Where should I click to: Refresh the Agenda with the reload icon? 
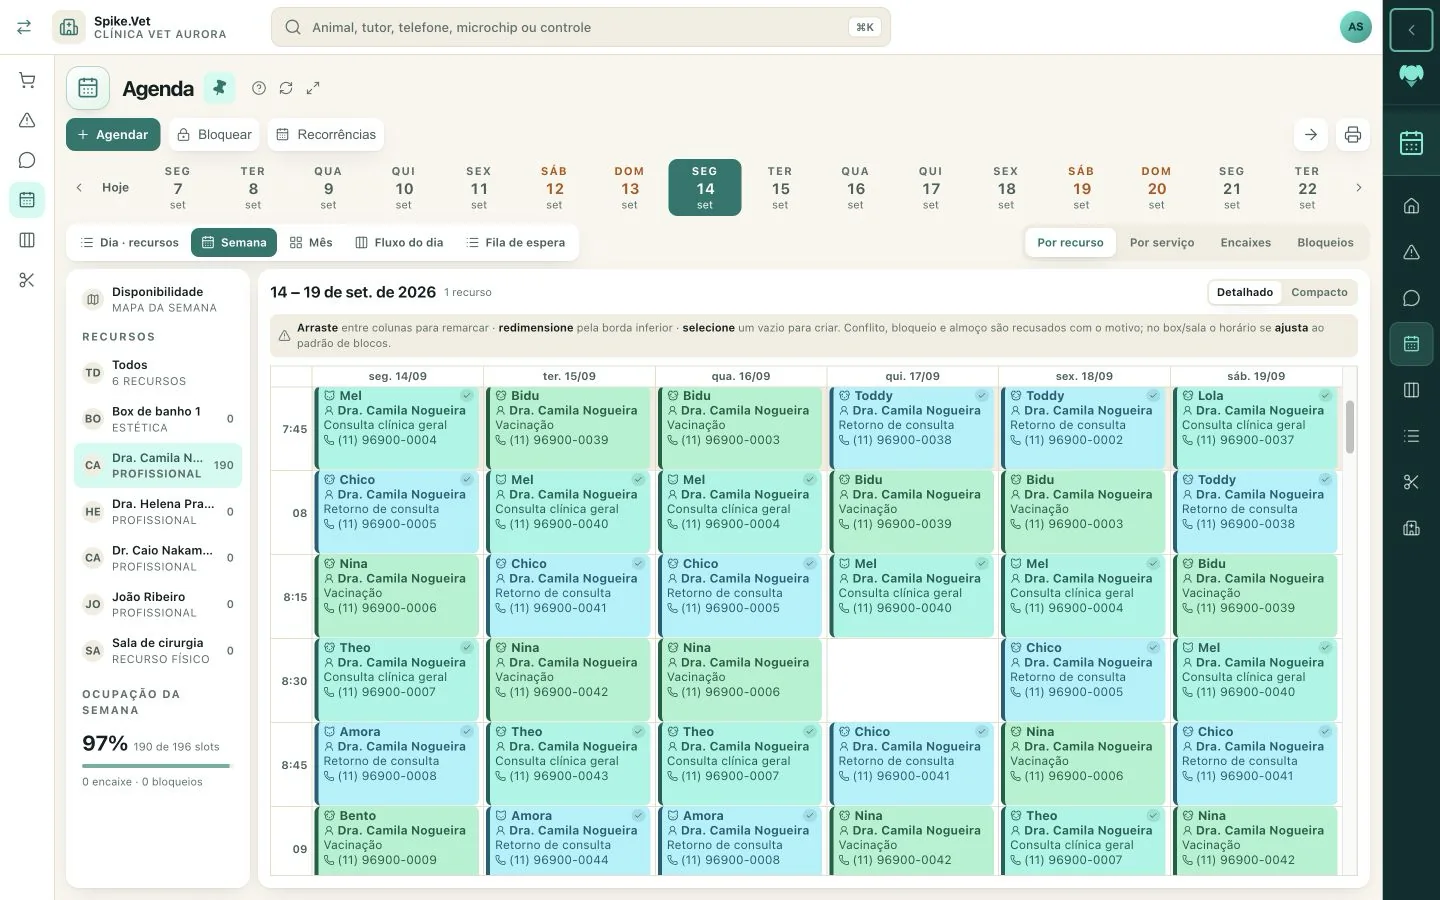[x=286, y=88]
